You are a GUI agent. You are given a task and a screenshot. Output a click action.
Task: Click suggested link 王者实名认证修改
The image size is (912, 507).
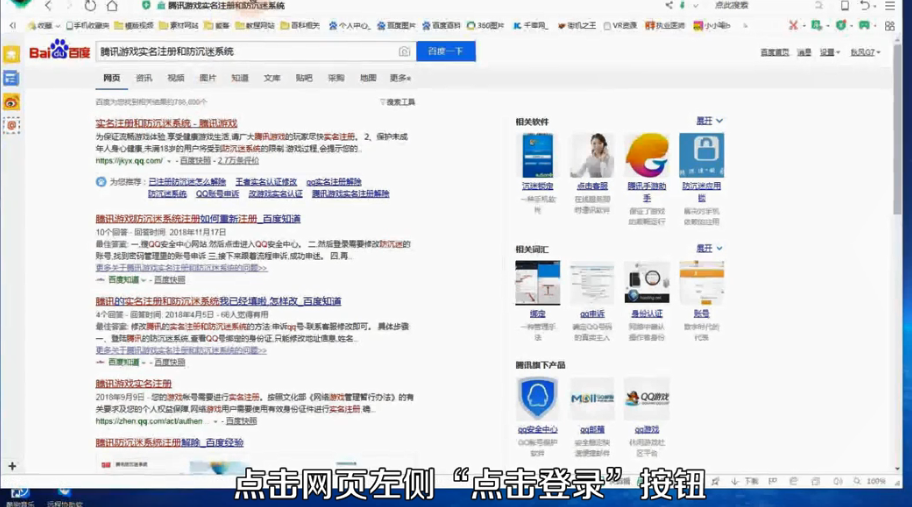(x=266, y=182)
